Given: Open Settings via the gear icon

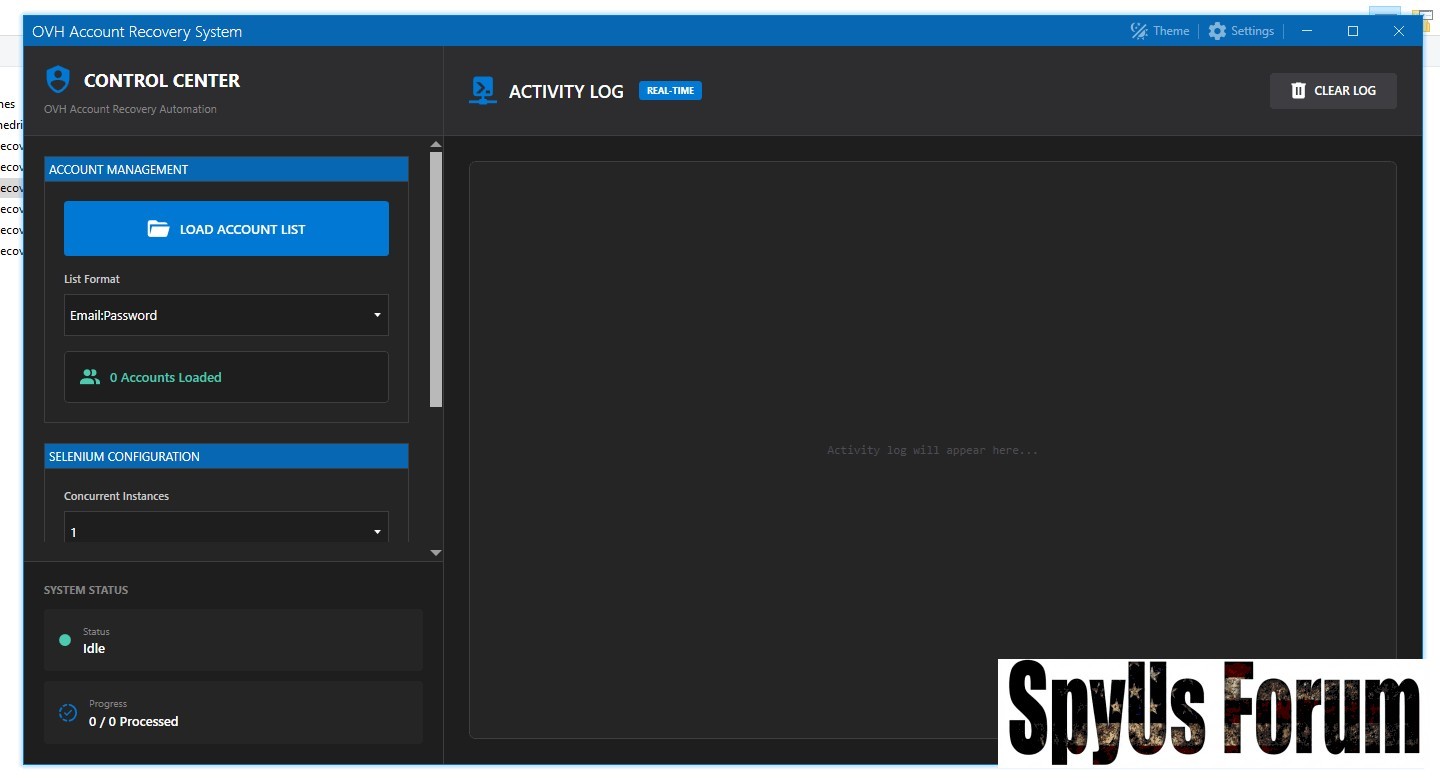Looking at the screenshot, I should tap(1217, 31).
